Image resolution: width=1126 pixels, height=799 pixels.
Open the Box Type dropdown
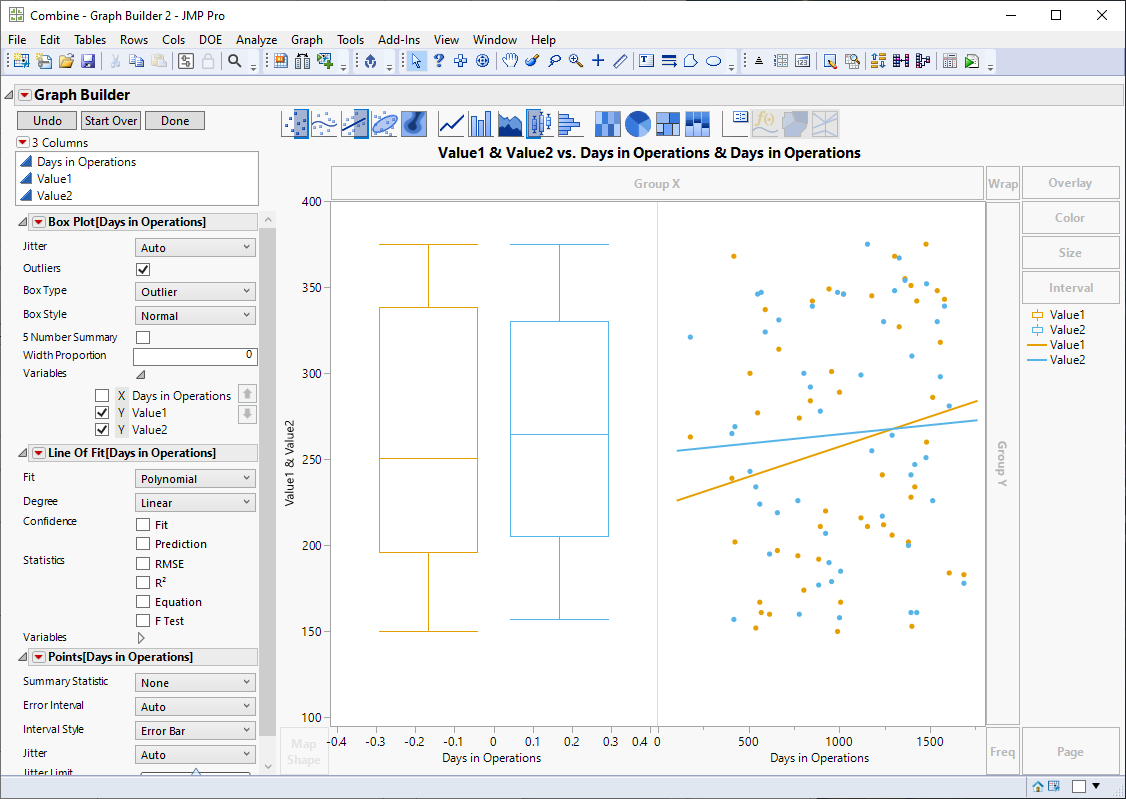(195, 292)
